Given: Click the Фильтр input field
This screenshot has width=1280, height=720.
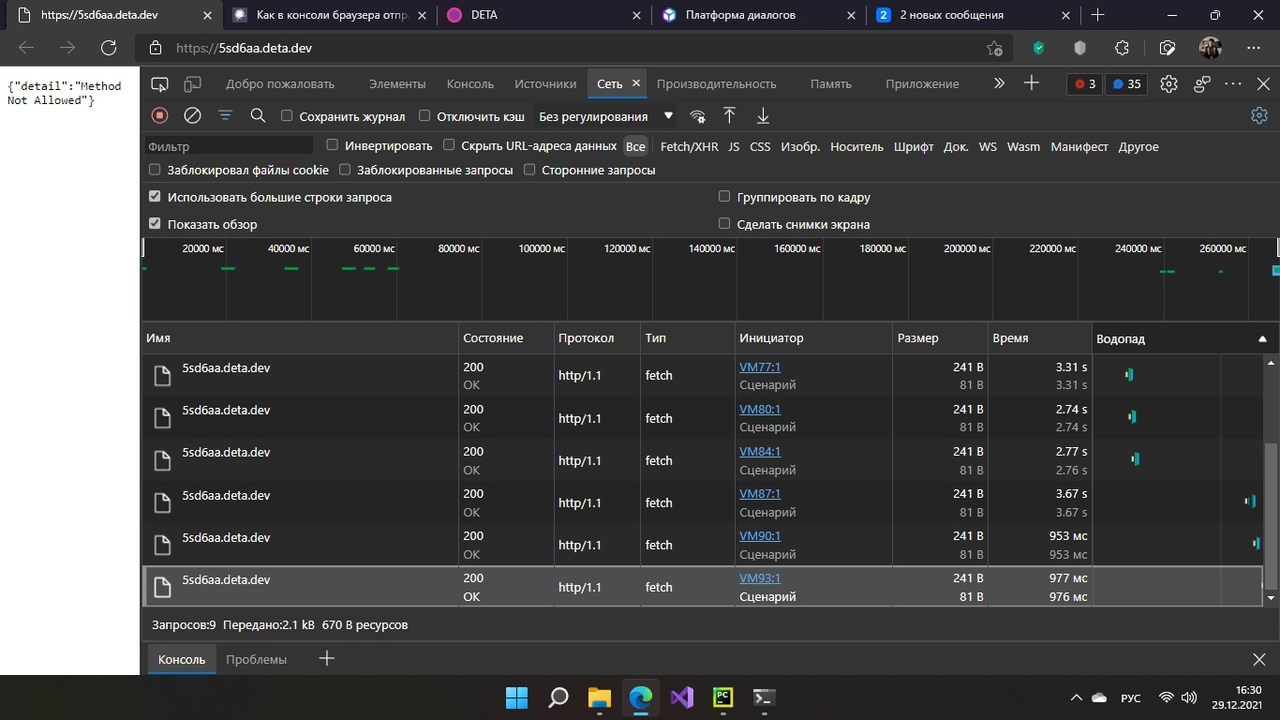Looking at the screenshot, I should tap(228, 146).
